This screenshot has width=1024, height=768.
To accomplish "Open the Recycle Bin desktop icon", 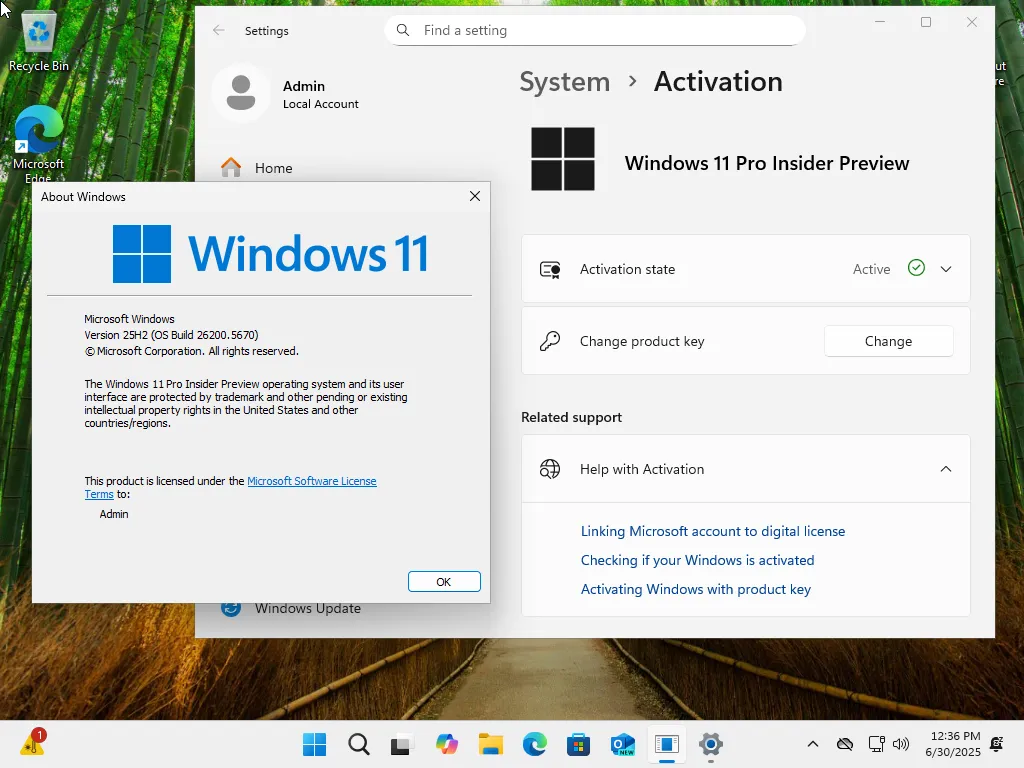I will [39, 41].
